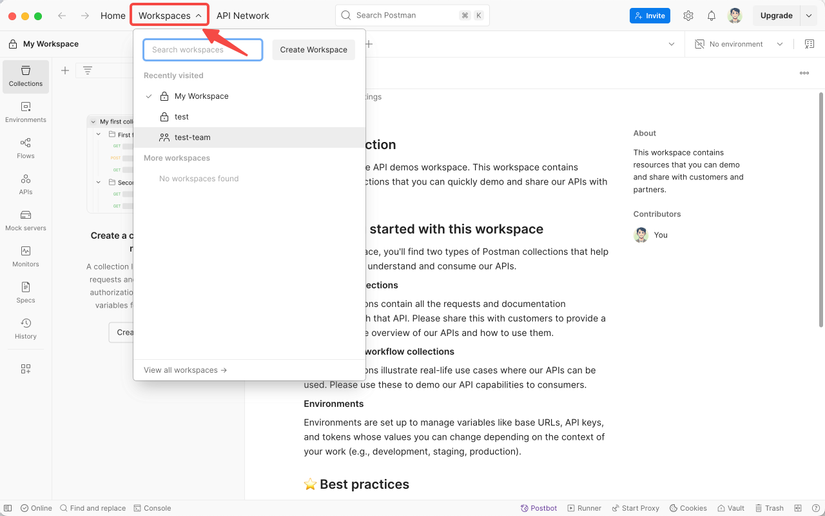
Task: Open the Mock servers sidebar panel
Action: (x=25, y=221)
